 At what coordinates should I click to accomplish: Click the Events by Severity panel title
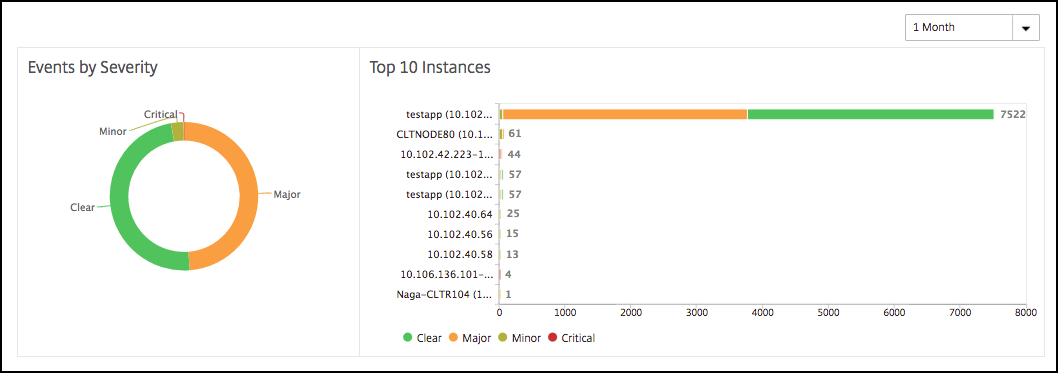92,67
